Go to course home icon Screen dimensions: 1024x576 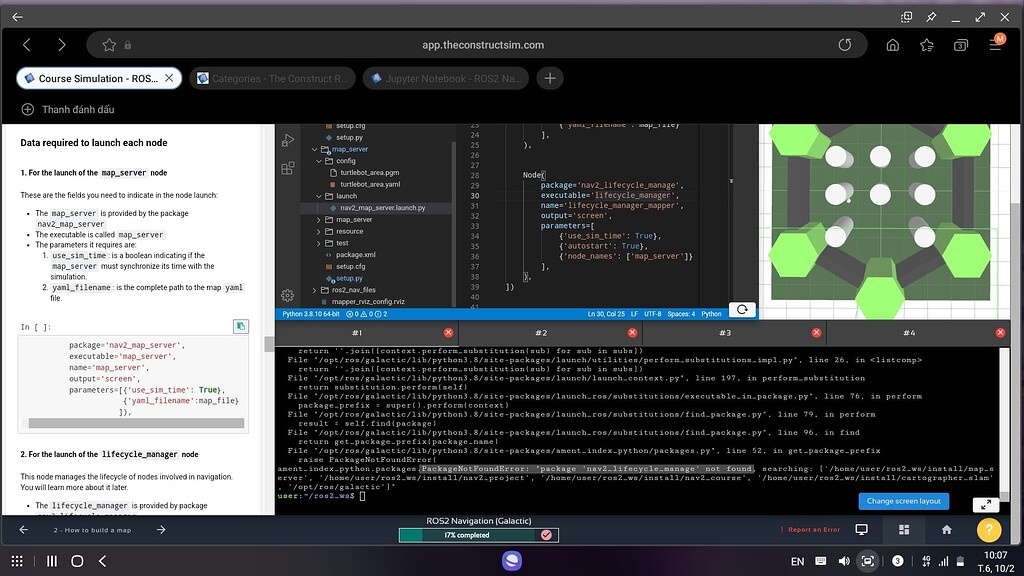pos(946,530)
